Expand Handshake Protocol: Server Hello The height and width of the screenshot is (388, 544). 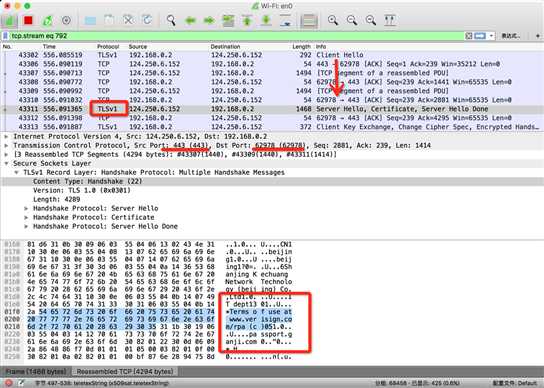pyautogui.click(x=26, y=209)
